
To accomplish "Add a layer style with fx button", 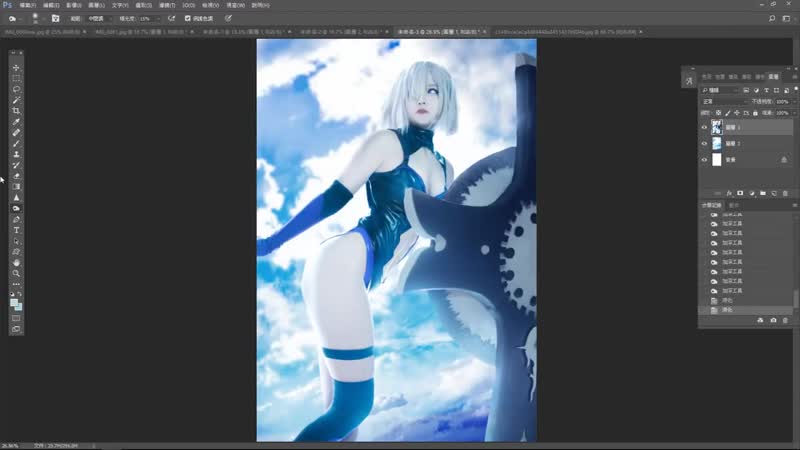I will click(x=729, y=193).
